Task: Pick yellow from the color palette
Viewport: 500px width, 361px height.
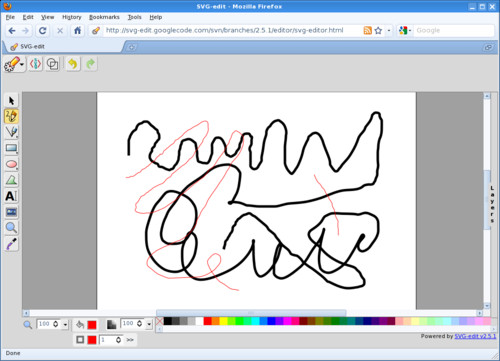Action: pos(223,321)
